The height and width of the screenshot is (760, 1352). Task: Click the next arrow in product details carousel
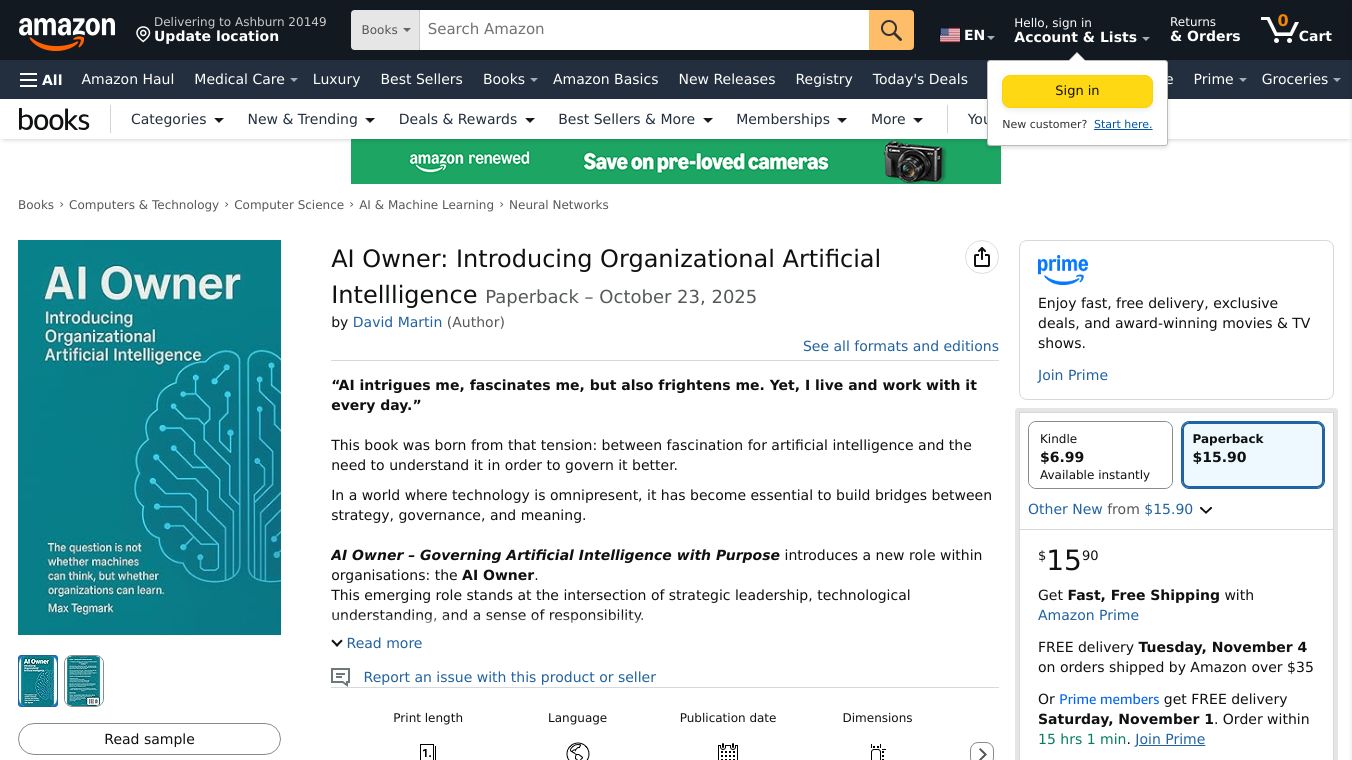[982, 752]
